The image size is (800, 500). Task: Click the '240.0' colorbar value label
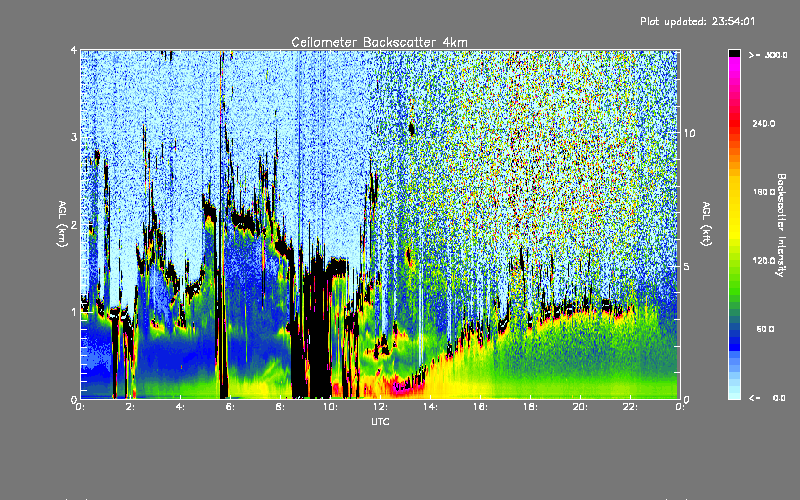pos(764,123)
